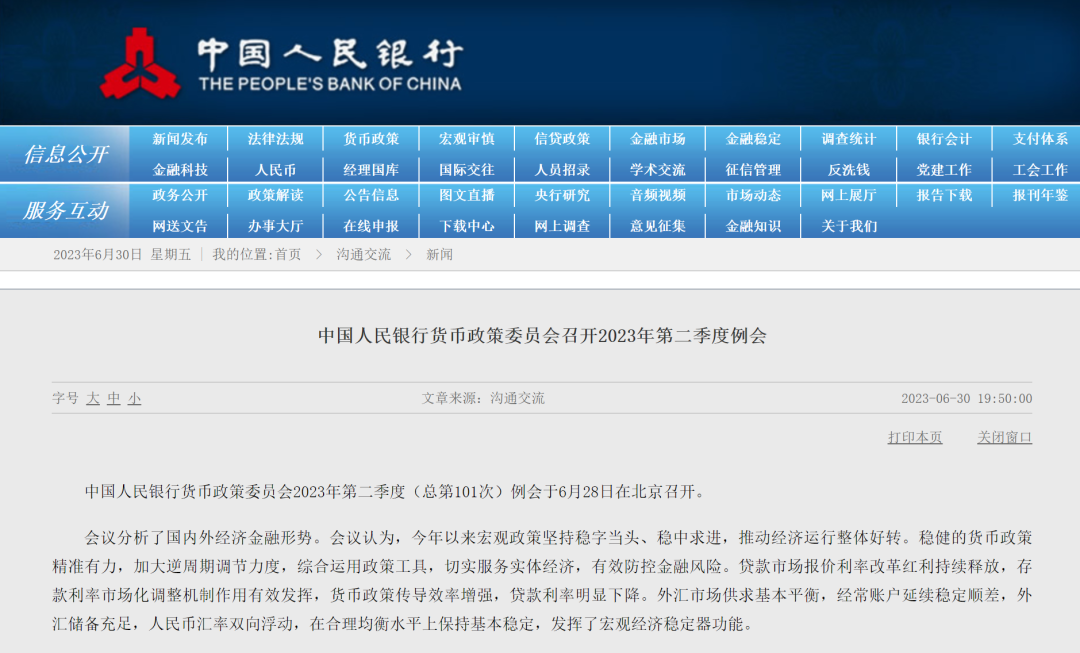Open the 新闻发布 menu item
The width and height of the screenshot is (1080, 653).
(180, 139)
